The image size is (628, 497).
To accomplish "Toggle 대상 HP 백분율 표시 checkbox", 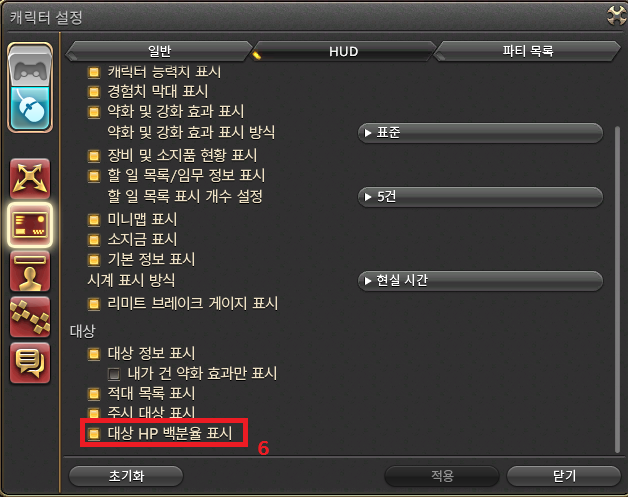I will 94,433.
